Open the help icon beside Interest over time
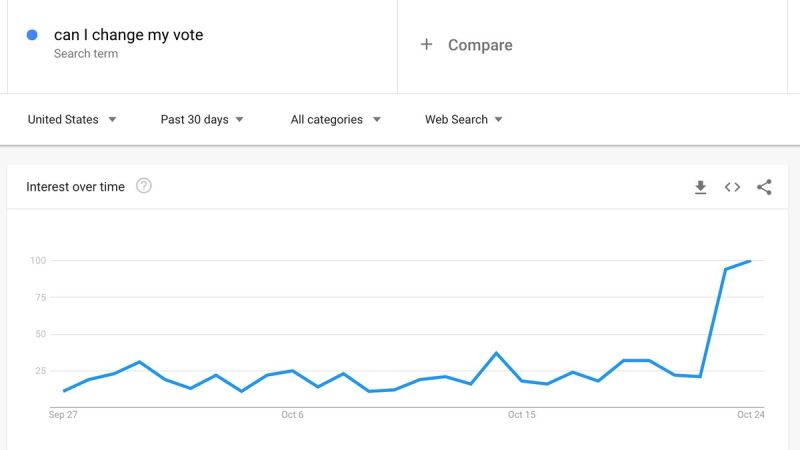The height and width of the screenshot is (450, 800). tap(143, 186)
